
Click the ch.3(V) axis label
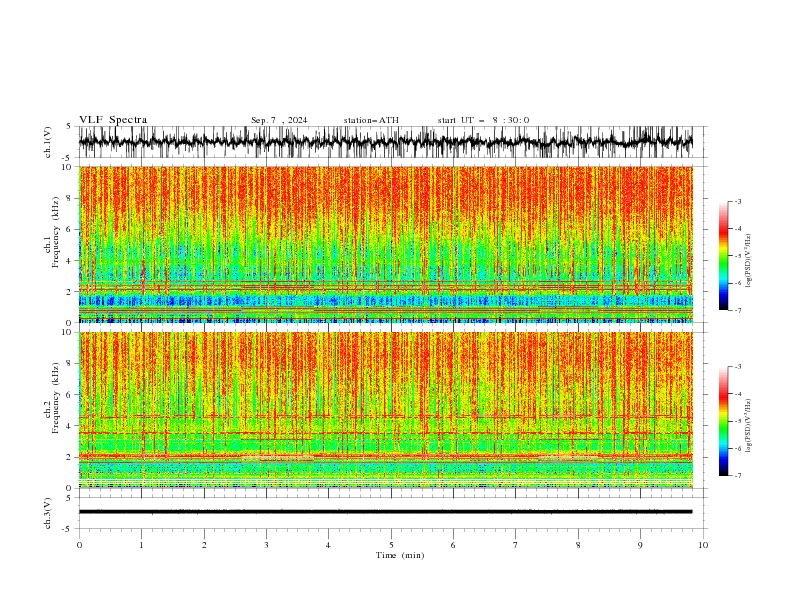(48, 513)
